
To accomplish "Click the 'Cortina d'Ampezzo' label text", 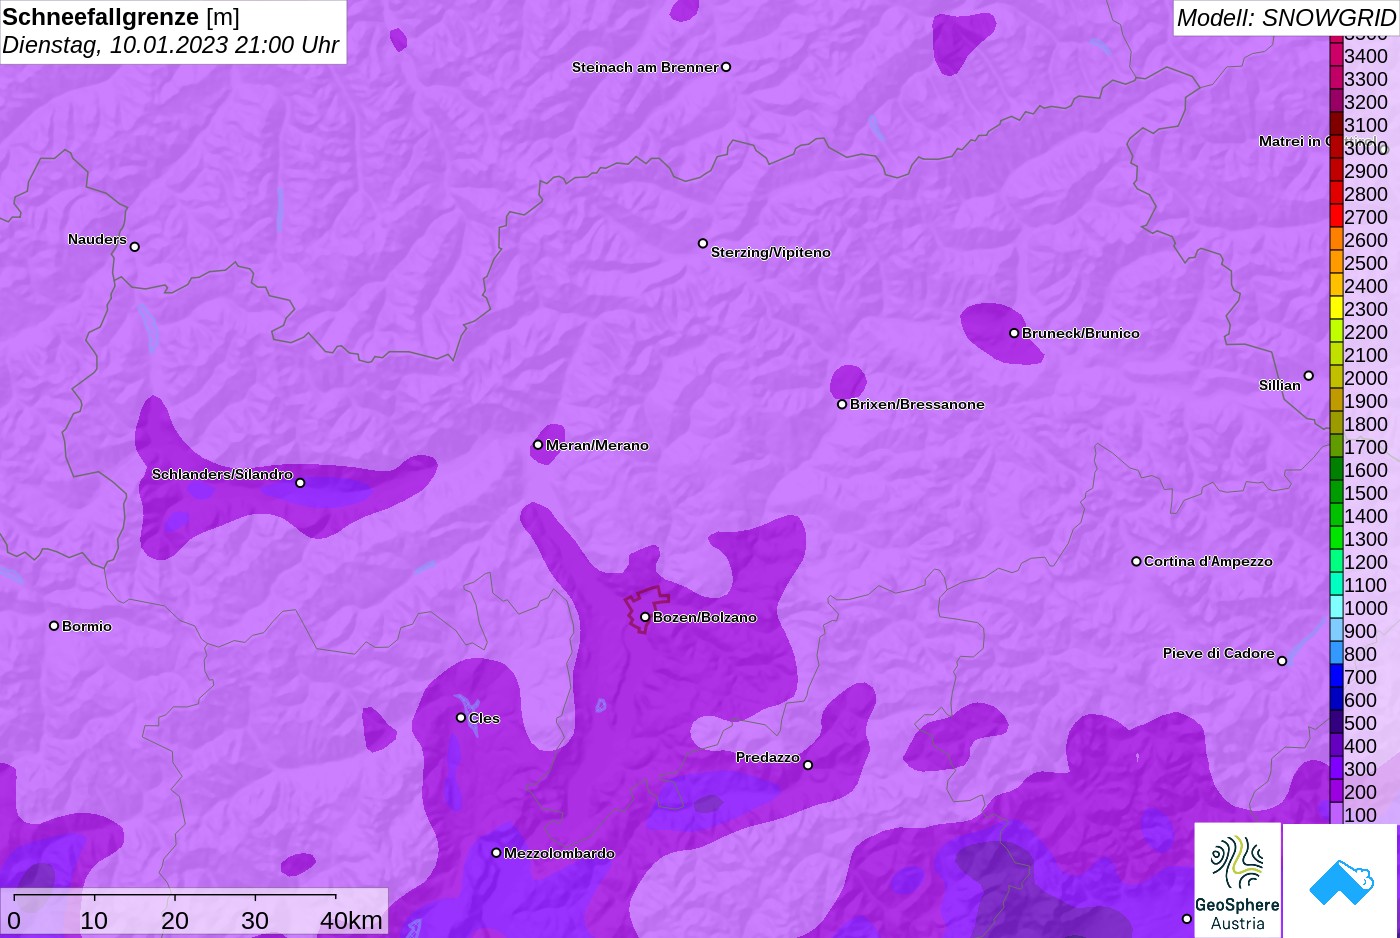I will (x=1208, y=561).
